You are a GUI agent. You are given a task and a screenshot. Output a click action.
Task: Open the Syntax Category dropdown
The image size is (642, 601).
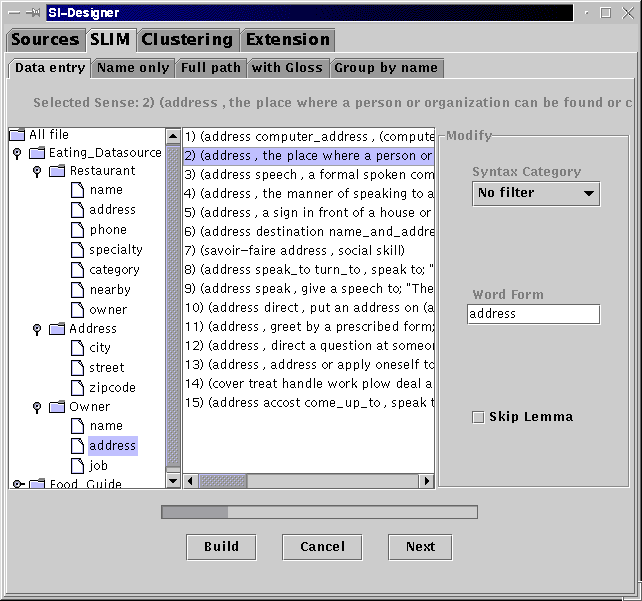click(x=536, y=193)
